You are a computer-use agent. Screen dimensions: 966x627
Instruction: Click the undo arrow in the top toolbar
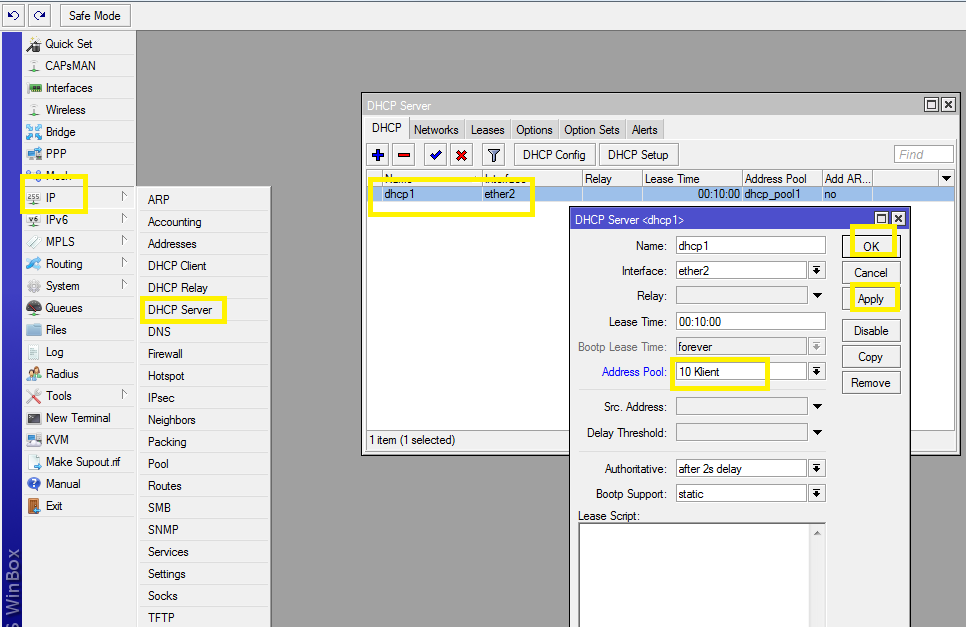pos(14,15)
